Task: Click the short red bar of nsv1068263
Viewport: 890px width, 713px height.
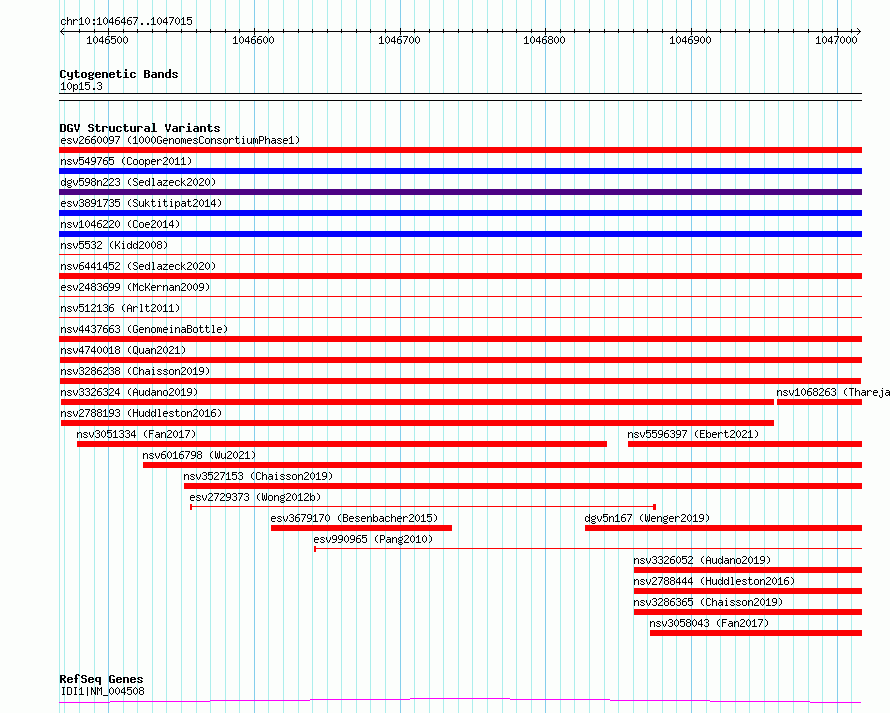Action: (819, 402)
